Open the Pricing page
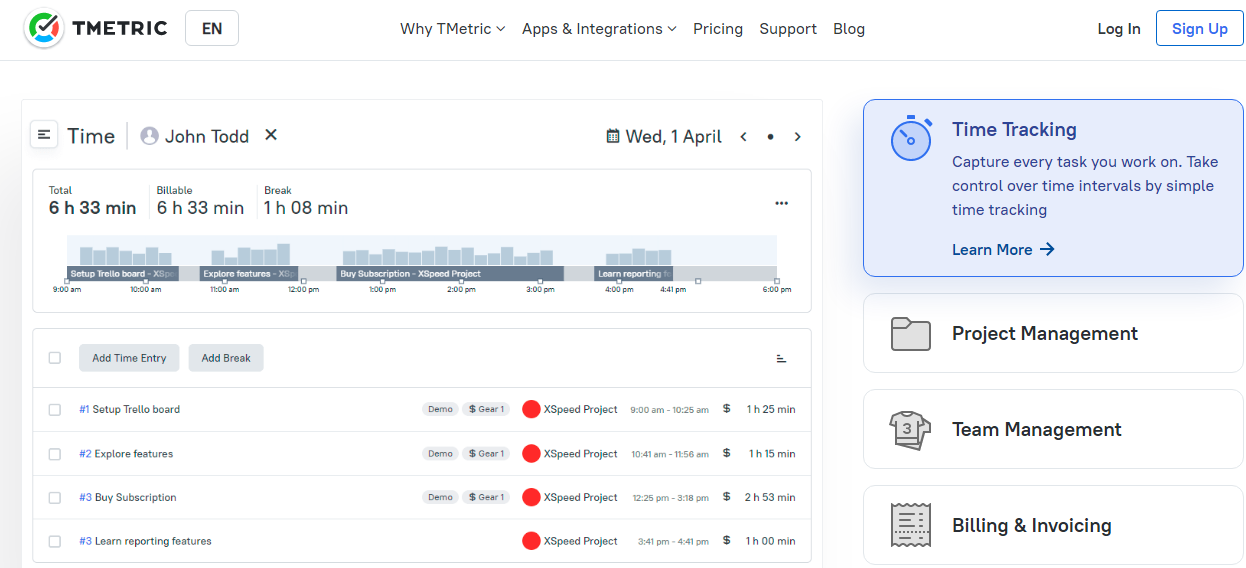 pos(718,29)
